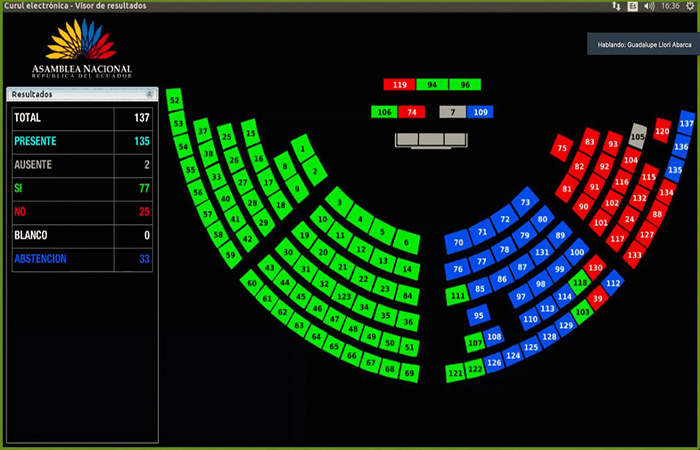Click green seat 84

click(407, 296)
